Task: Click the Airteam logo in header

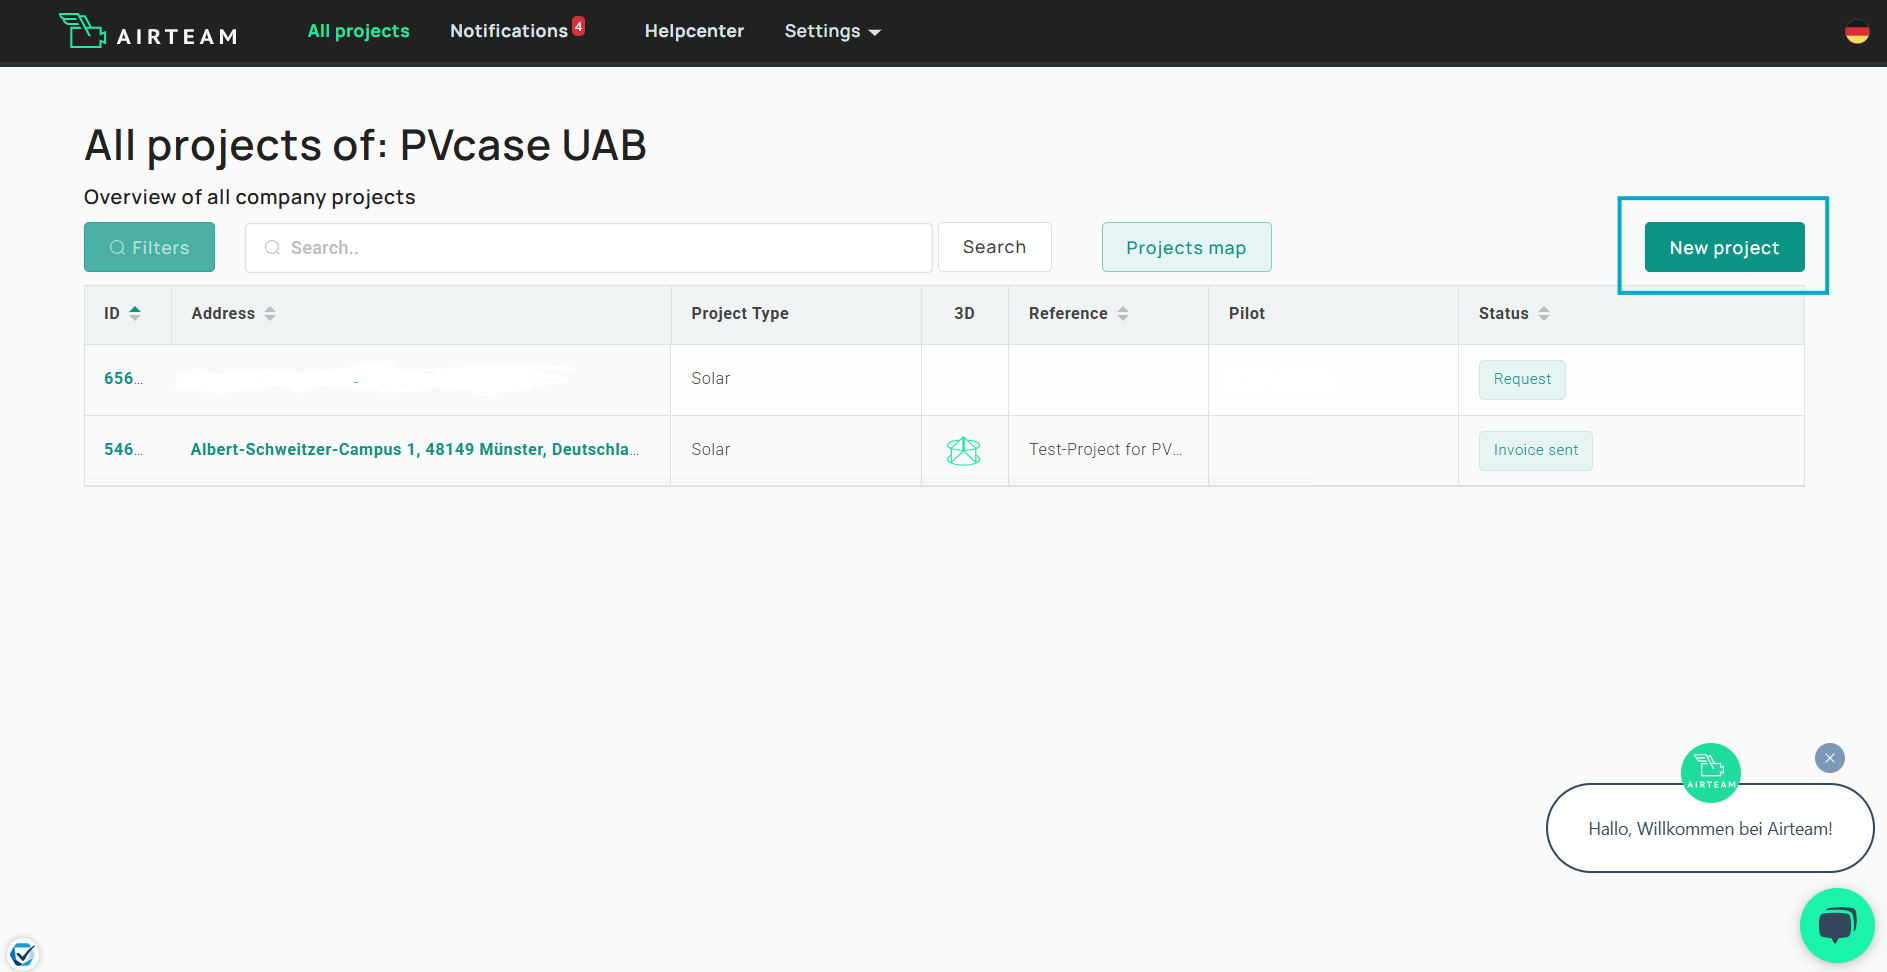Action: (148, 31)
